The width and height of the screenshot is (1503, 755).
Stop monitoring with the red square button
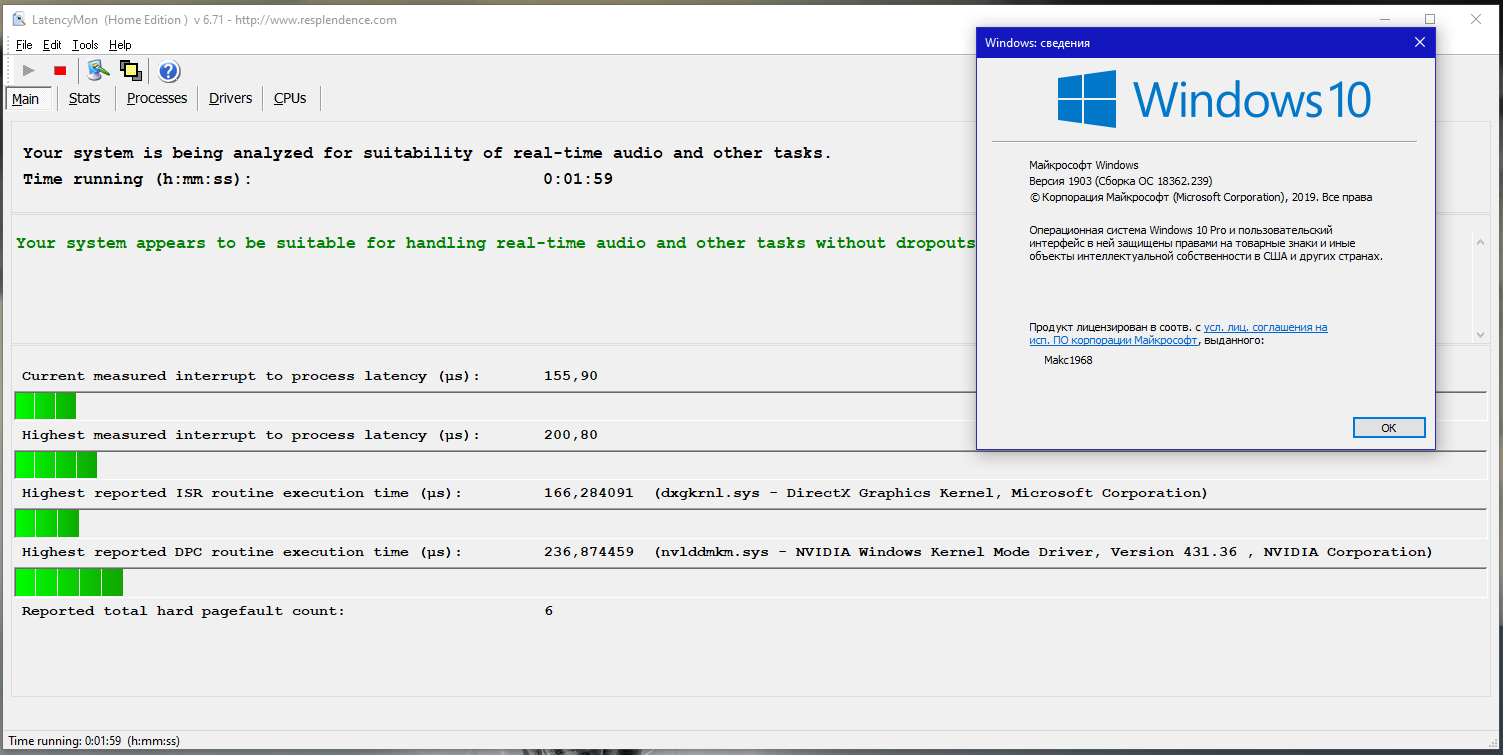click(60, 71)
